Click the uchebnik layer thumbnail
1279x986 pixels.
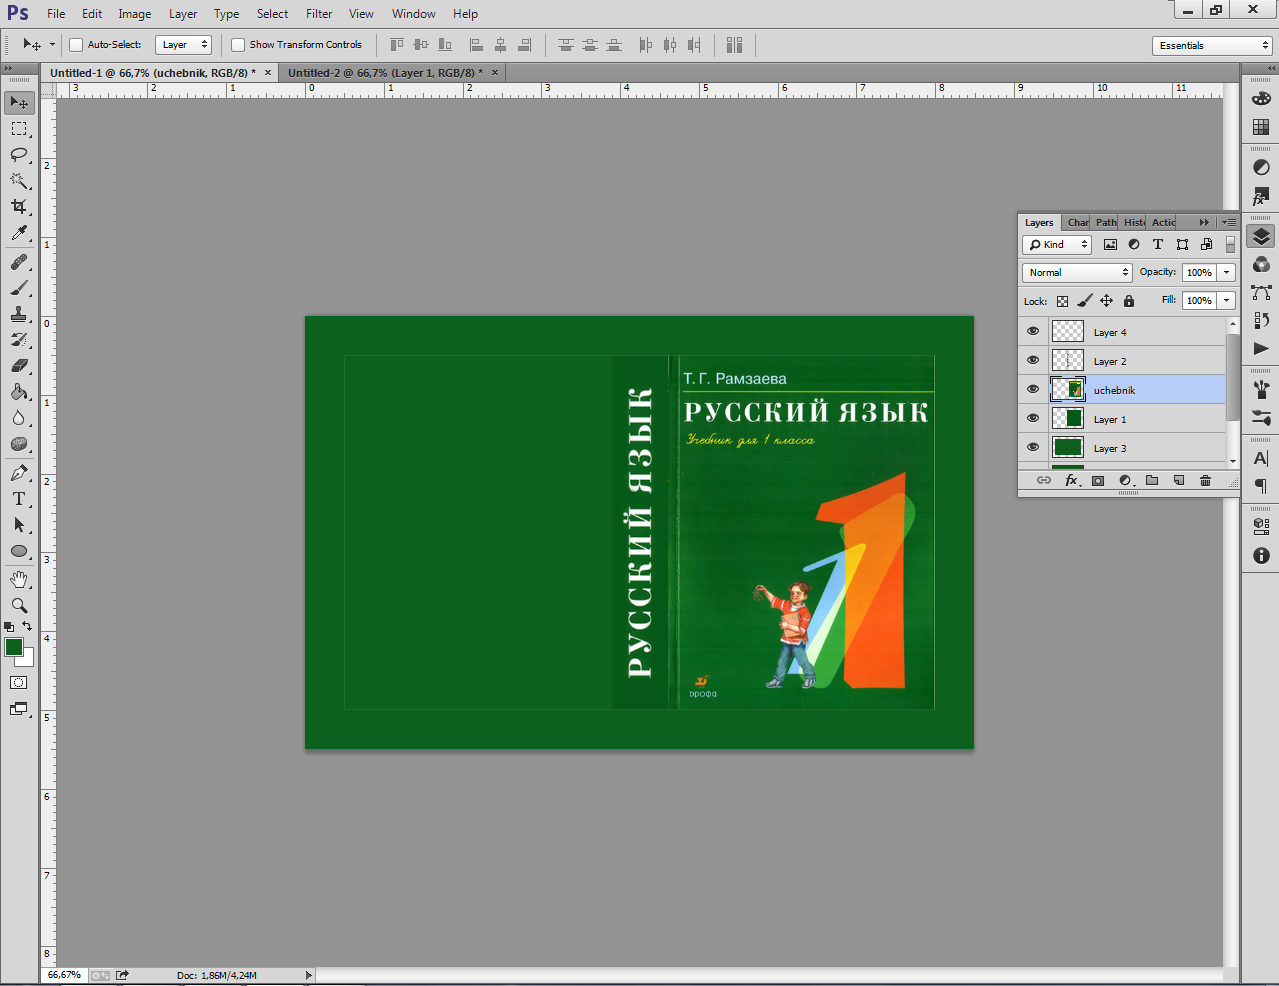[x=1067, y=389]
